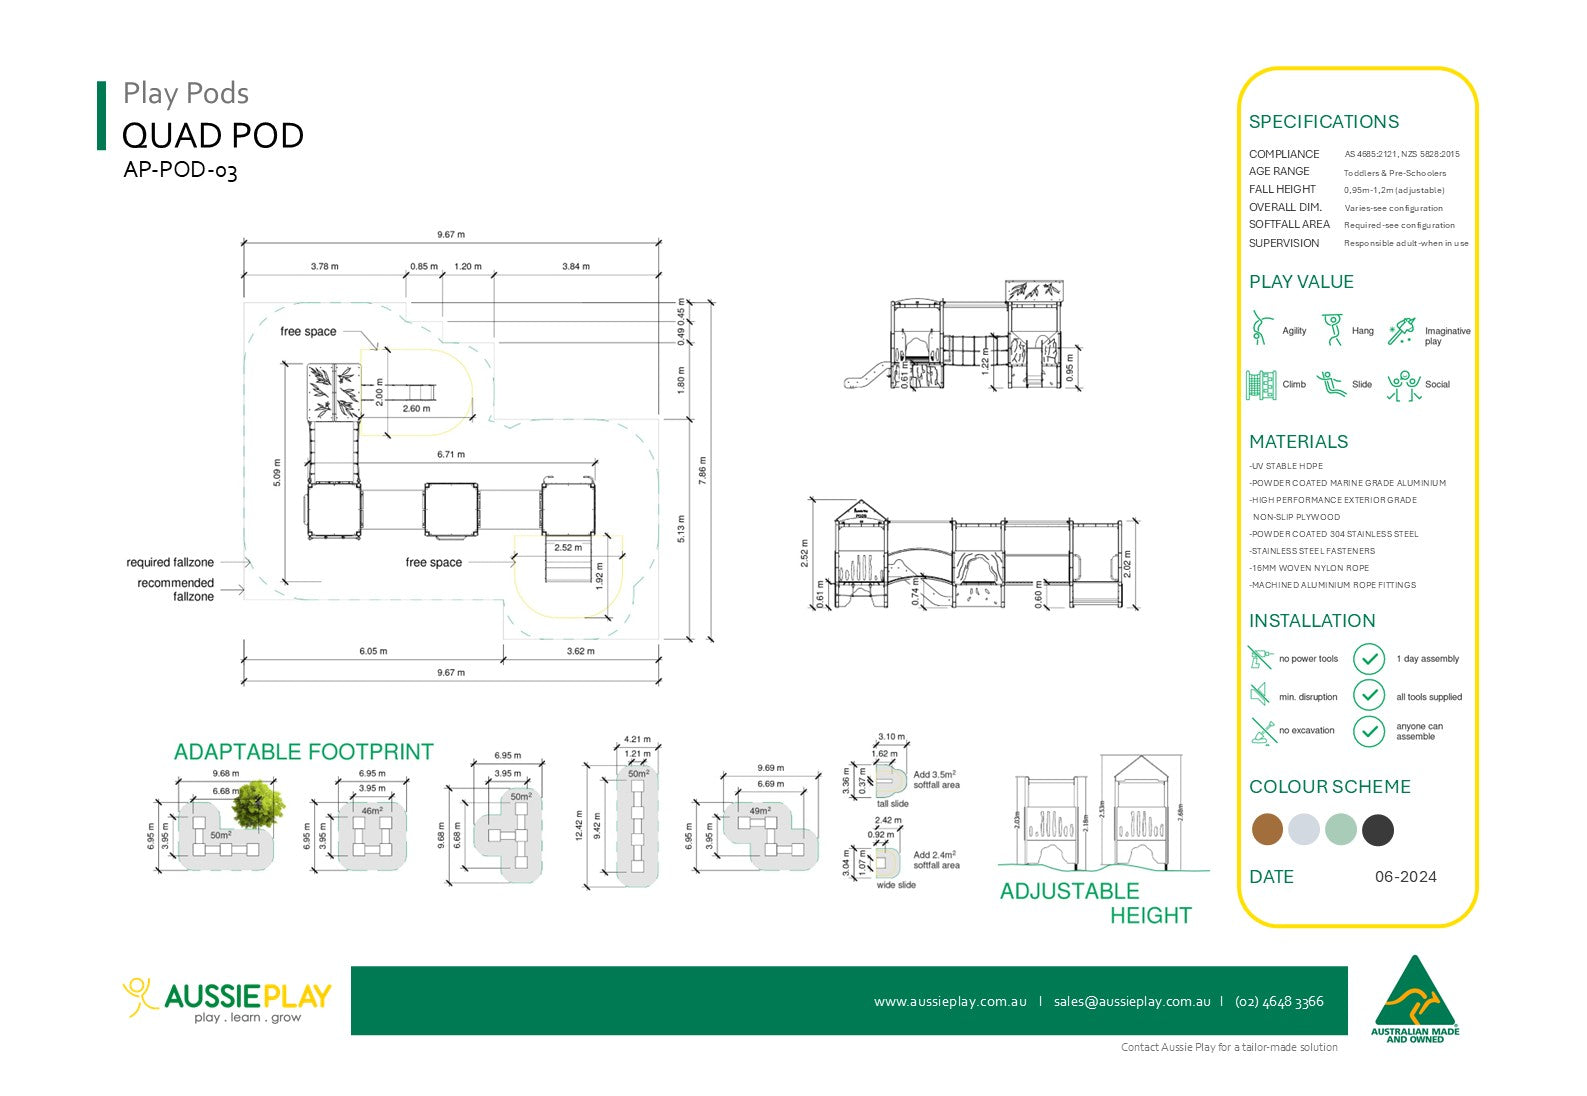Click the COMPLIANCE specification row
The height and width of the screenshot is (1096, 1587).
tap(1354, 154)
